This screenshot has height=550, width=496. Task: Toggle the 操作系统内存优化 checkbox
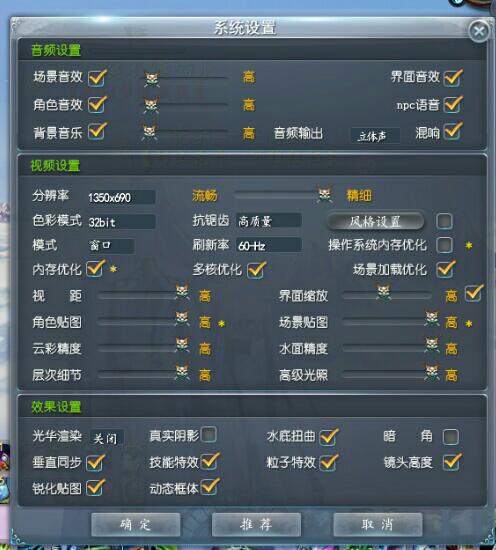(445, 245)
